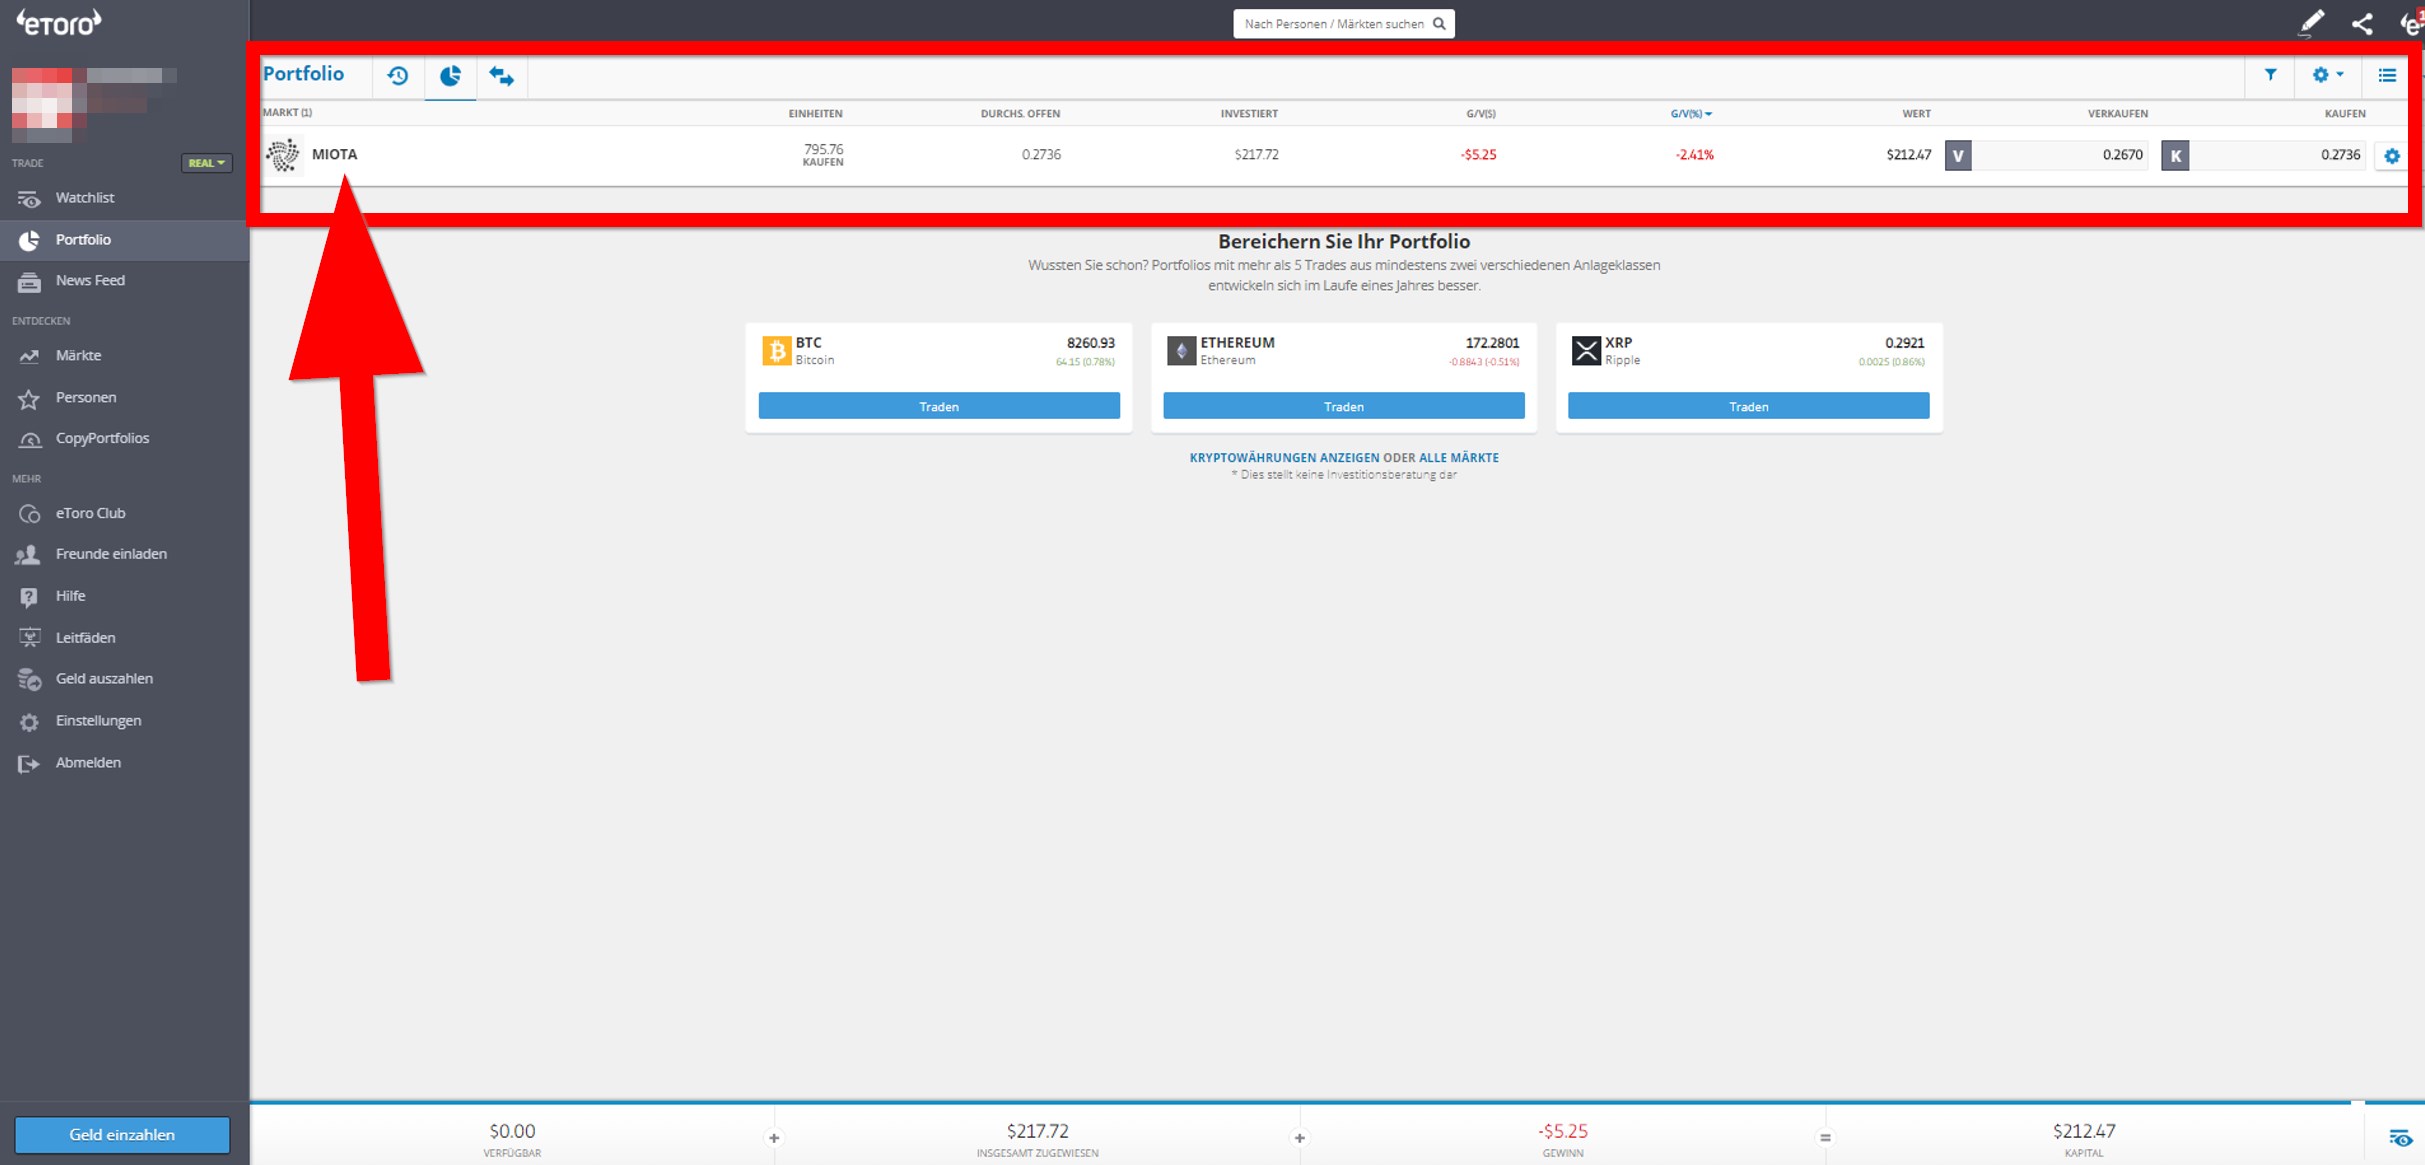Click the Leitfäden guide icon
This screenshot has width=2425, height=1165.
tap(29, 638)
